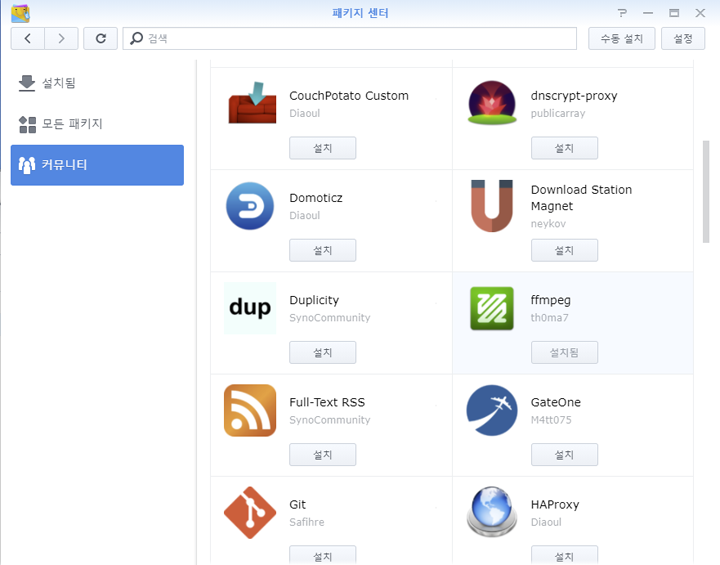This screenshot has width=720, height=565.
Task: Open the Full-Text RSS orange icon
Action: 250,410
